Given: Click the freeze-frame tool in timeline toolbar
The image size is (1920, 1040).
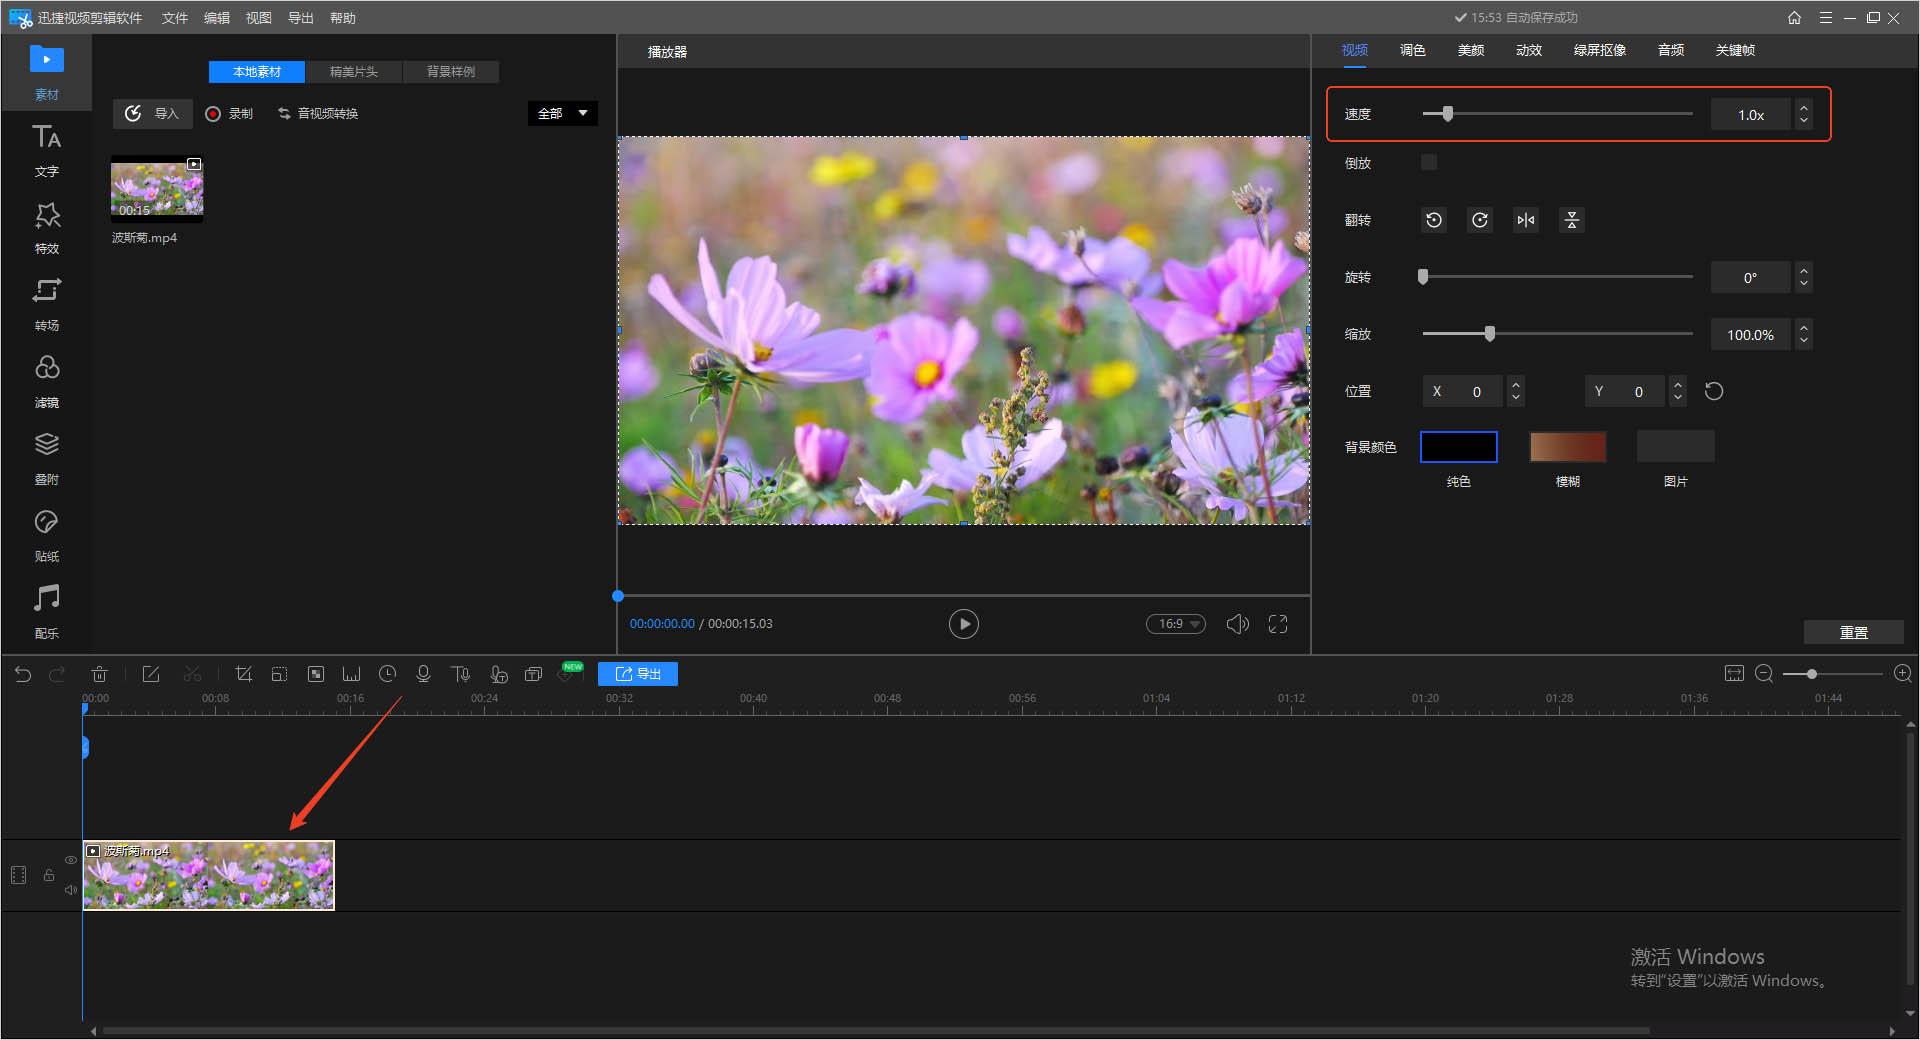Looking at the screenshot, I should click(x=351, y=674).
